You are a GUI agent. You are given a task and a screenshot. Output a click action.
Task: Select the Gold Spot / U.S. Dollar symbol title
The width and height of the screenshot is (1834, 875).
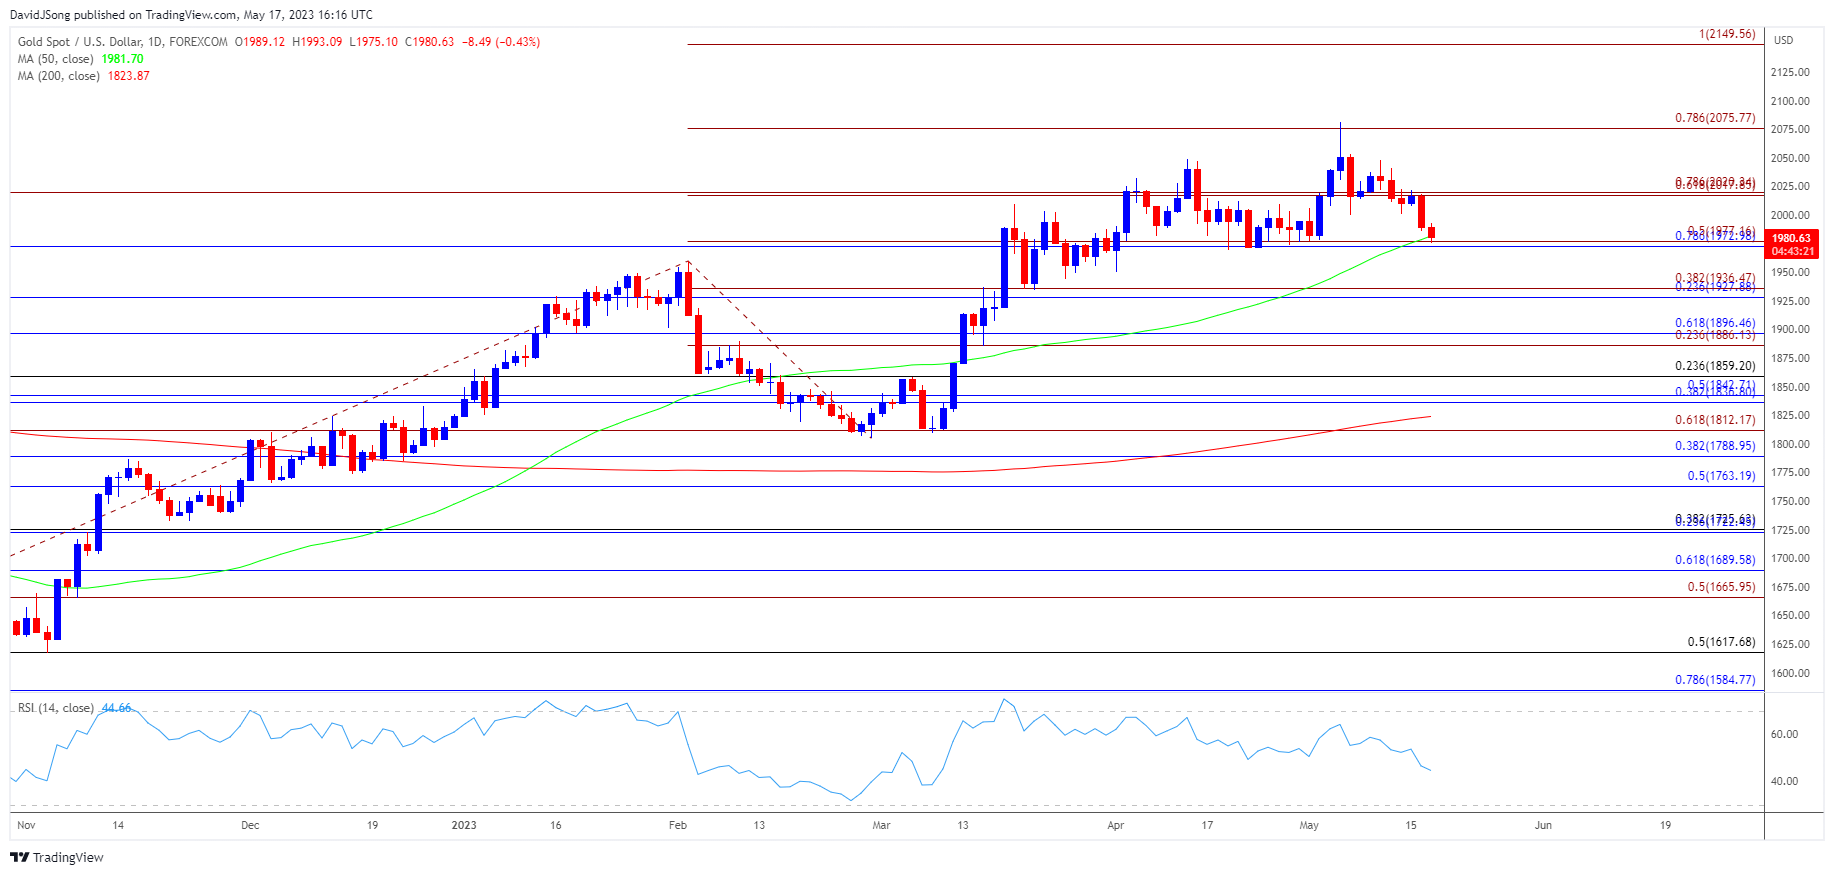(x=122, y=42)
